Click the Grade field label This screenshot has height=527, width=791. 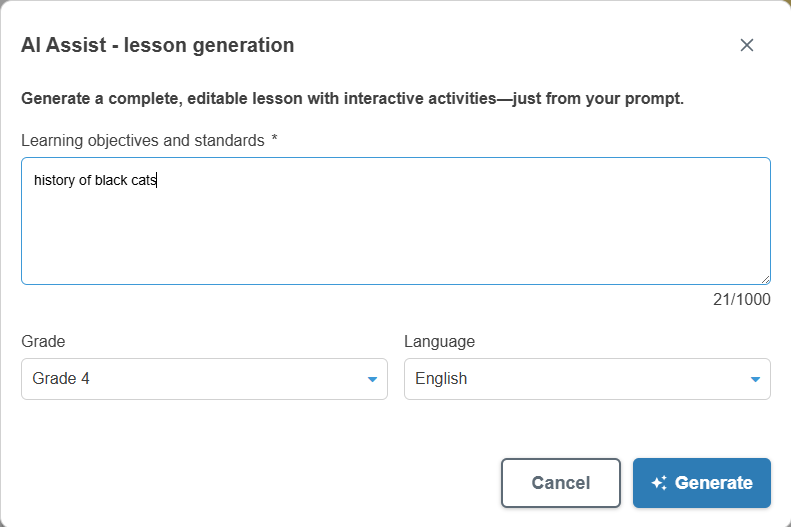pos(43,341)
